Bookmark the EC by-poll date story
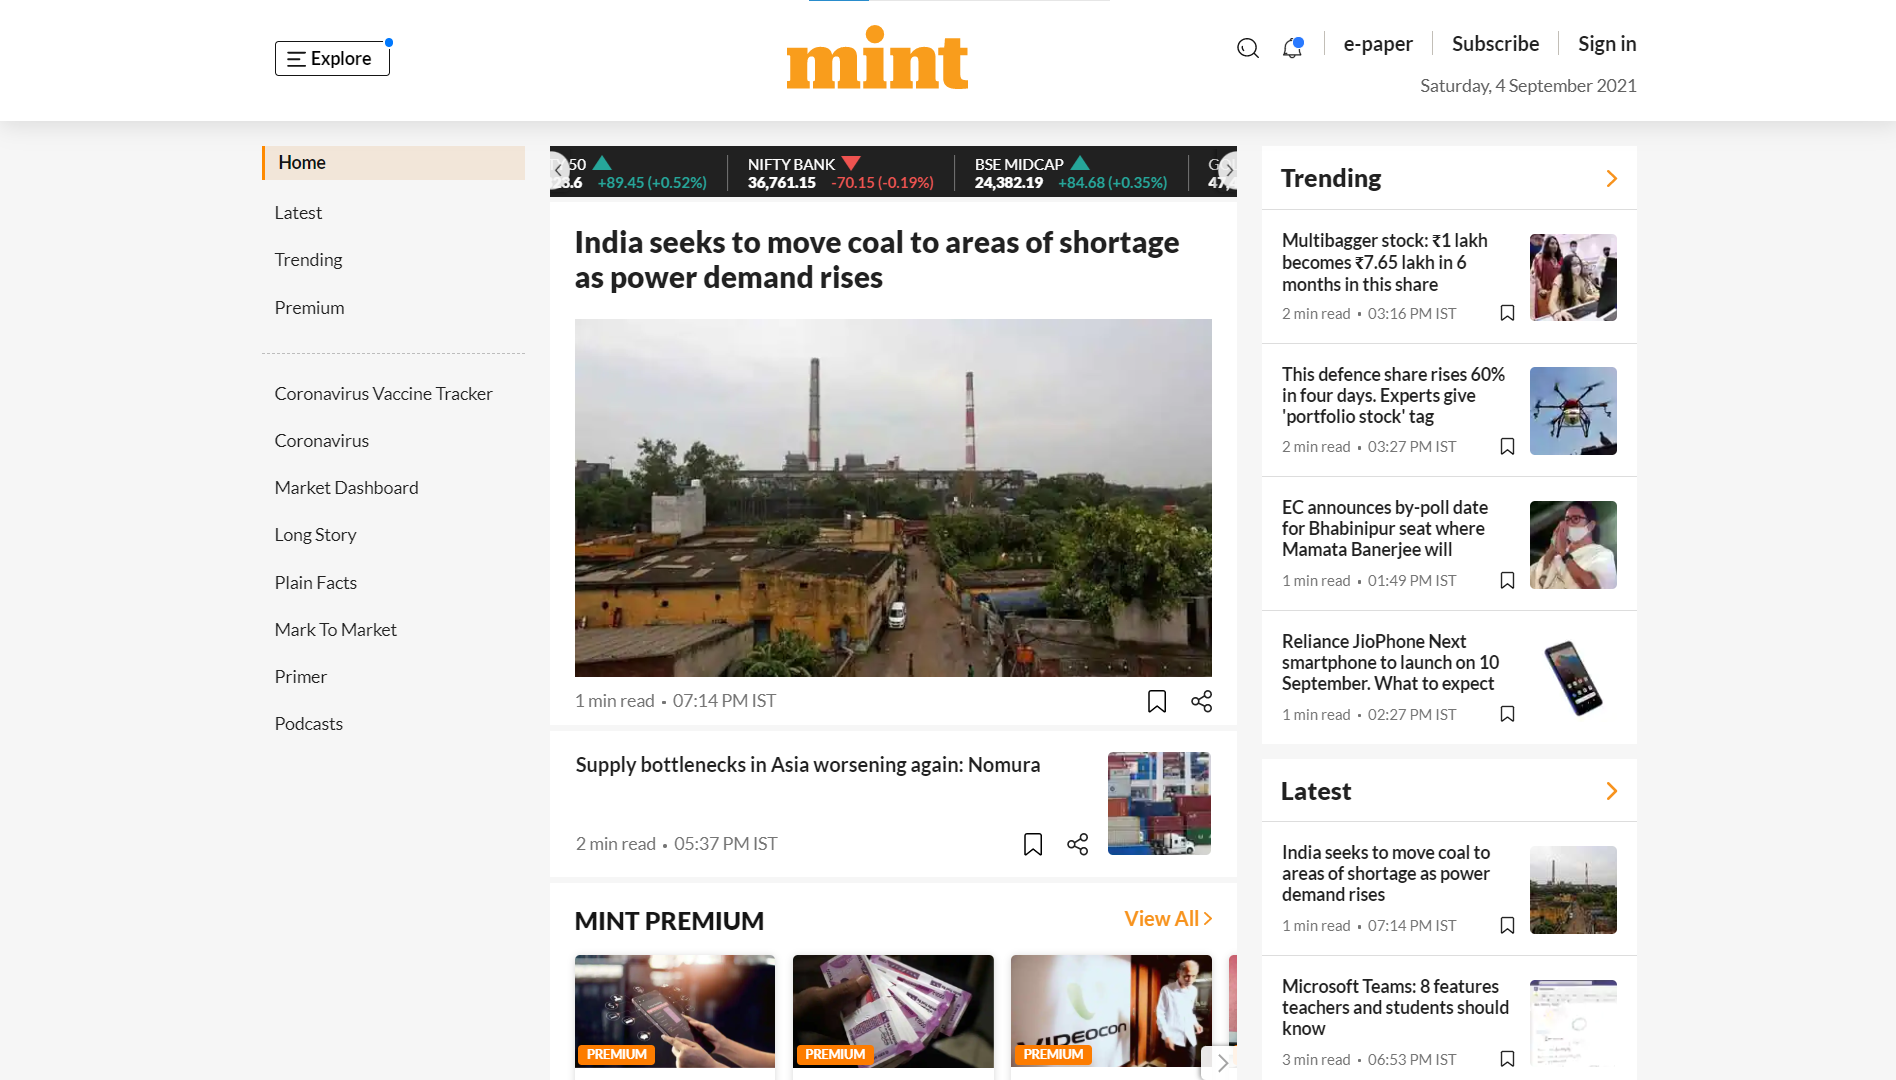The width and height of the screenshot is (1896, 1080). tap(1507, 580)
